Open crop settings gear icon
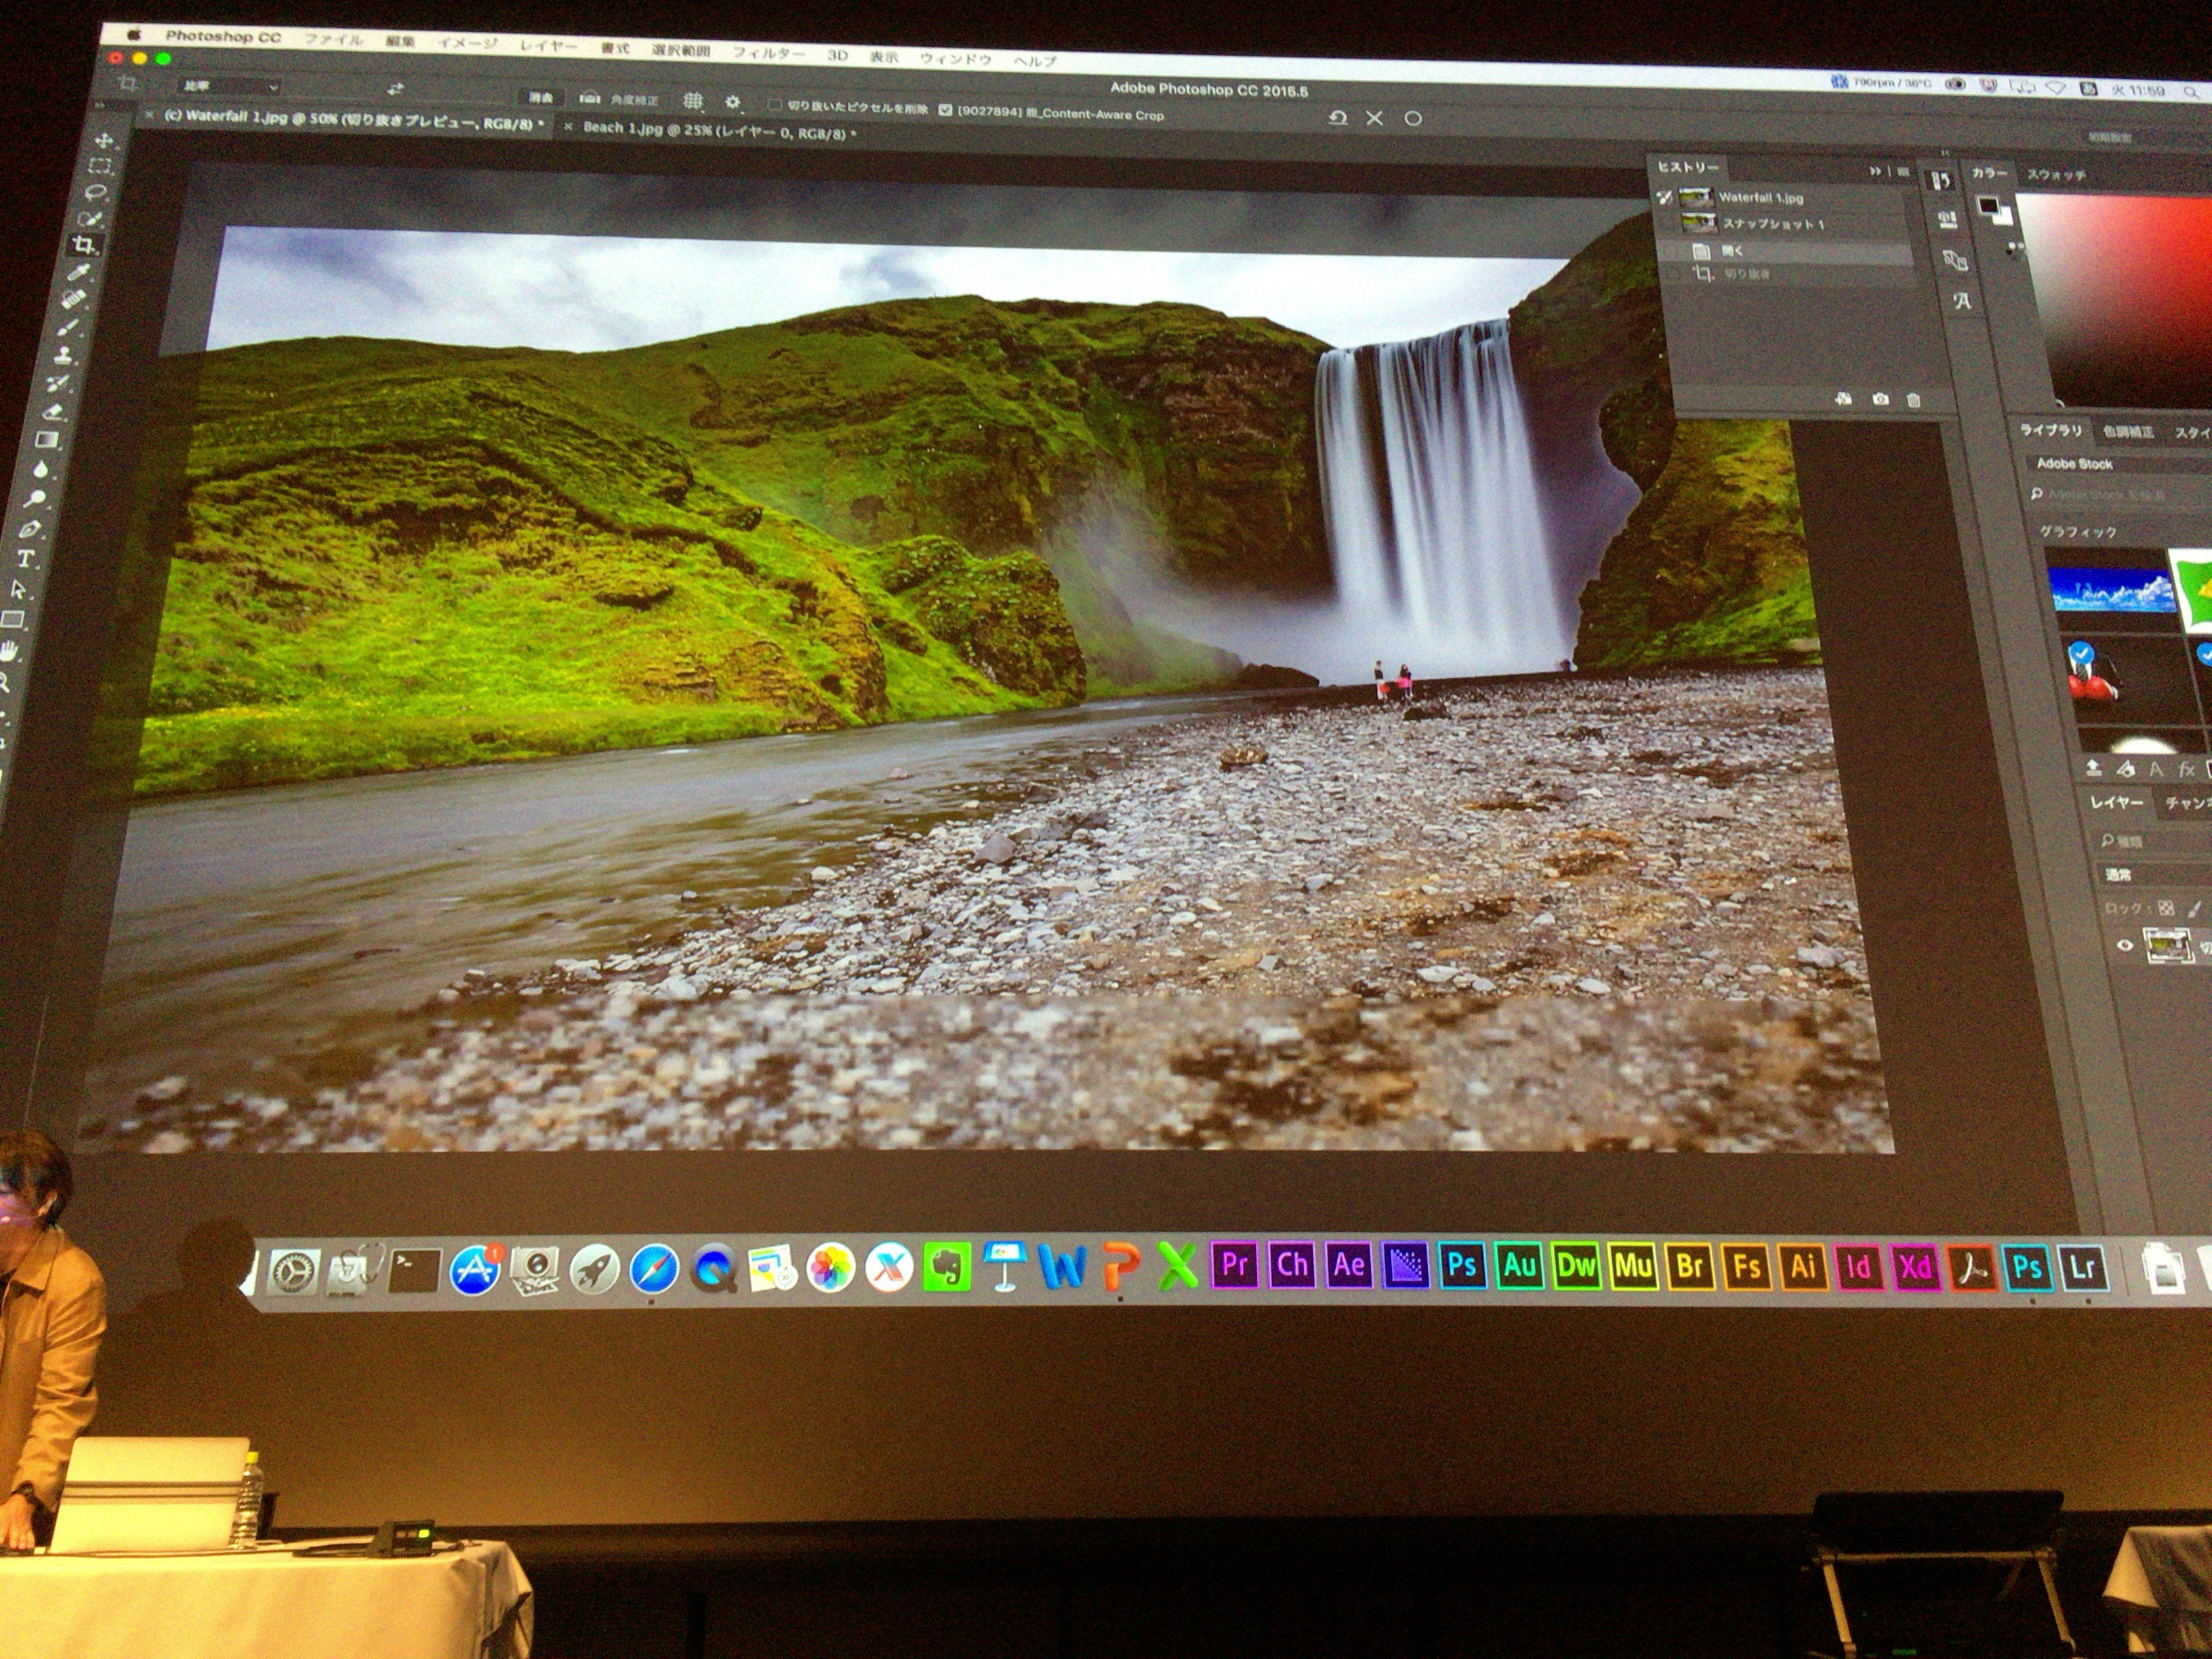 [733, 102]
